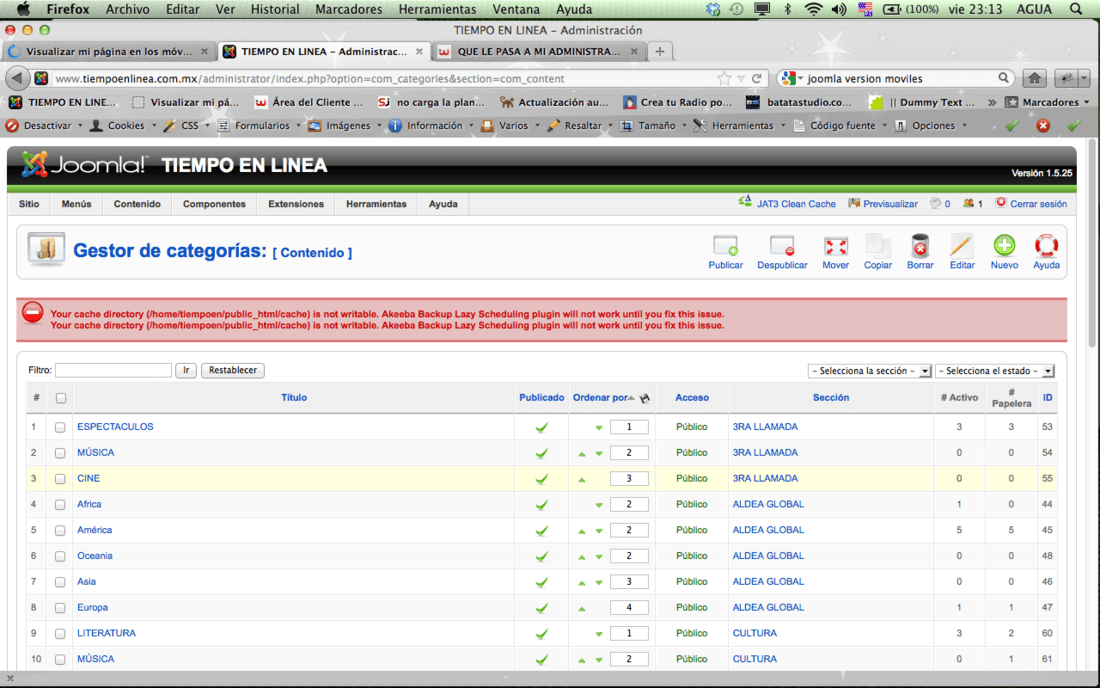This screenshot has width=1100, height=688.
Task: Move Africa category down with arrow
Action: (x=598, y=505)
